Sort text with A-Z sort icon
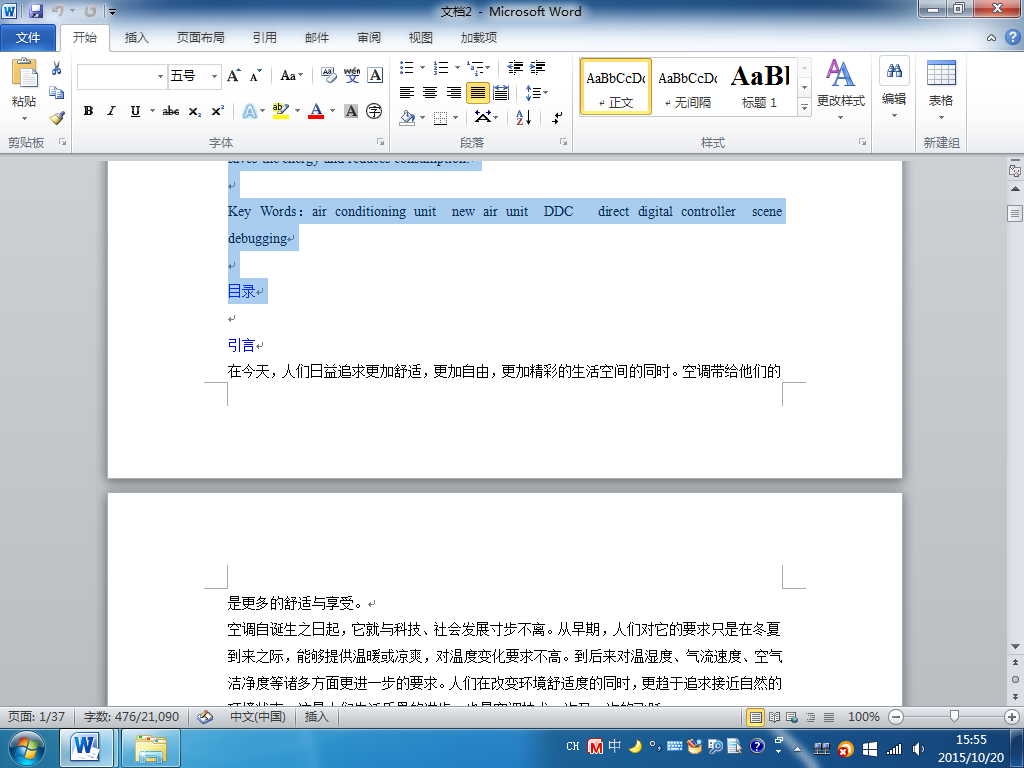 pos(524,118)
